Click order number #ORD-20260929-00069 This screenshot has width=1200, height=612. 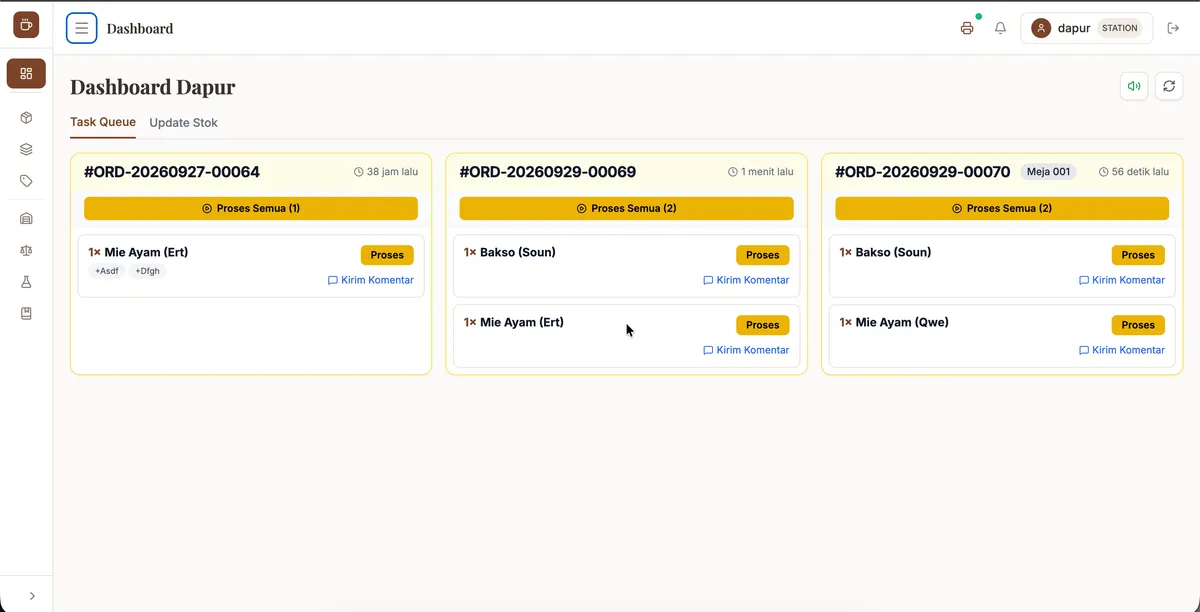[548, 172]
